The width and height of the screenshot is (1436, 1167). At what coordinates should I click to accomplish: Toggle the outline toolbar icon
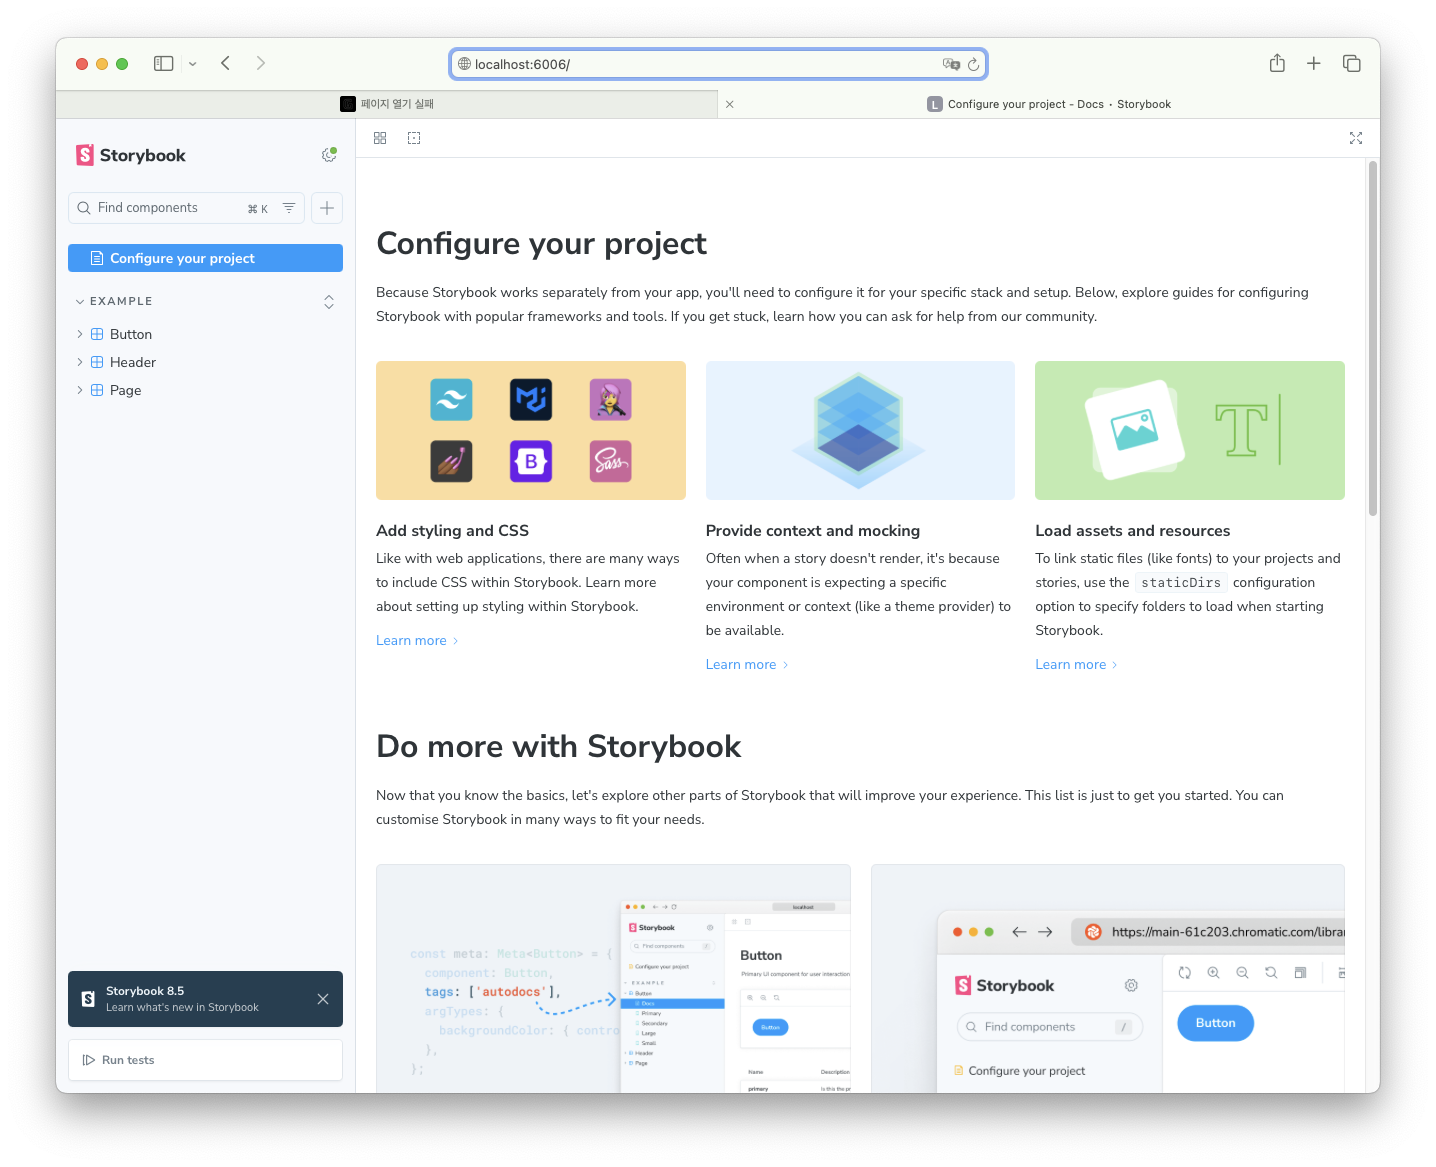point(414,138)
